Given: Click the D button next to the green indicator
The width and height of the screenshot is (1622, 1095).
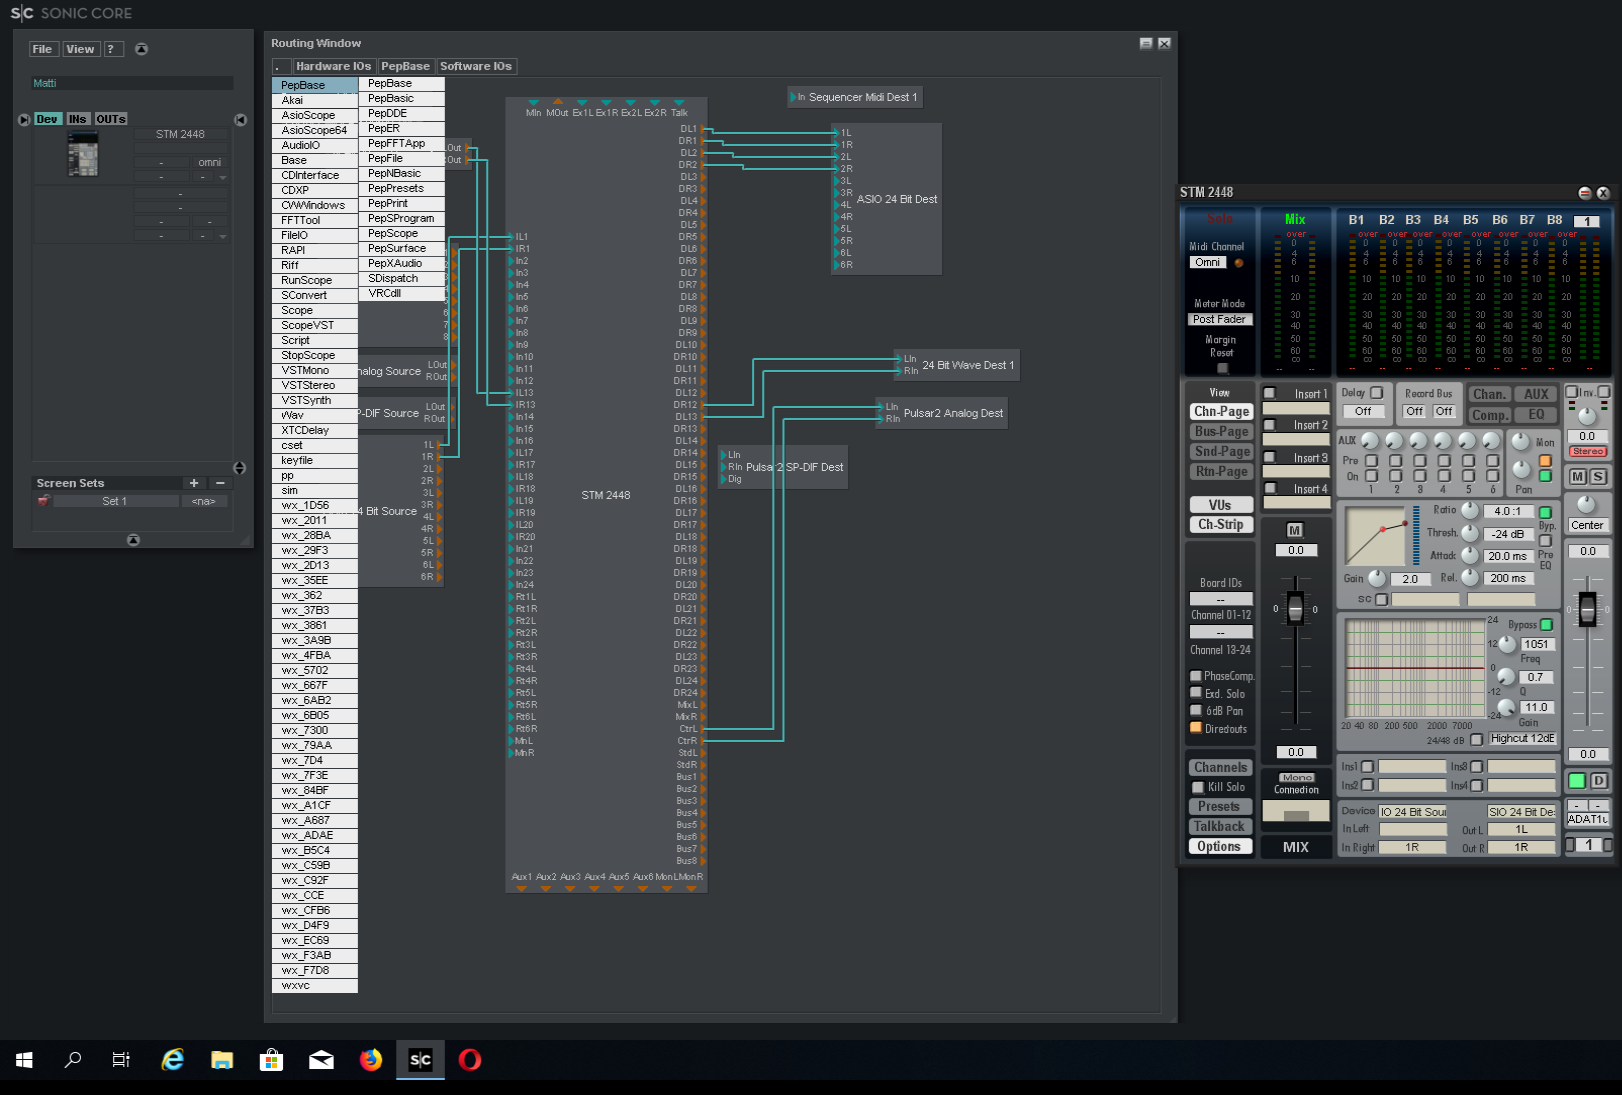Looking at the screenshot, I should (x=1599, y=781).
